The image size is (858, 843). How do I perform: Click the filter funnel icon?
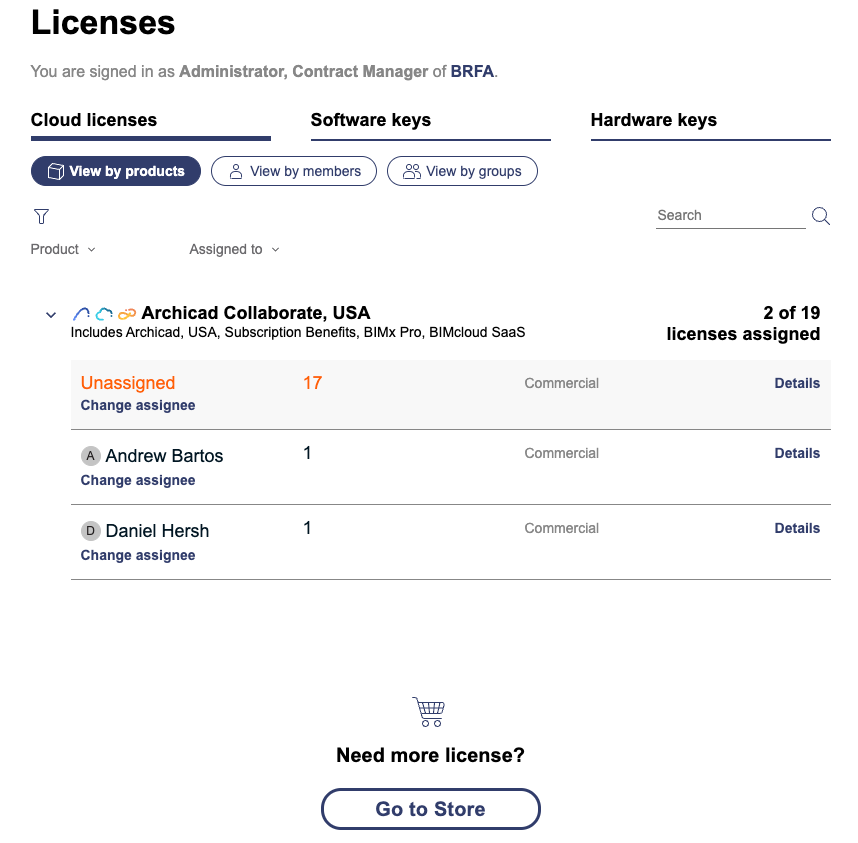point(41,216)
